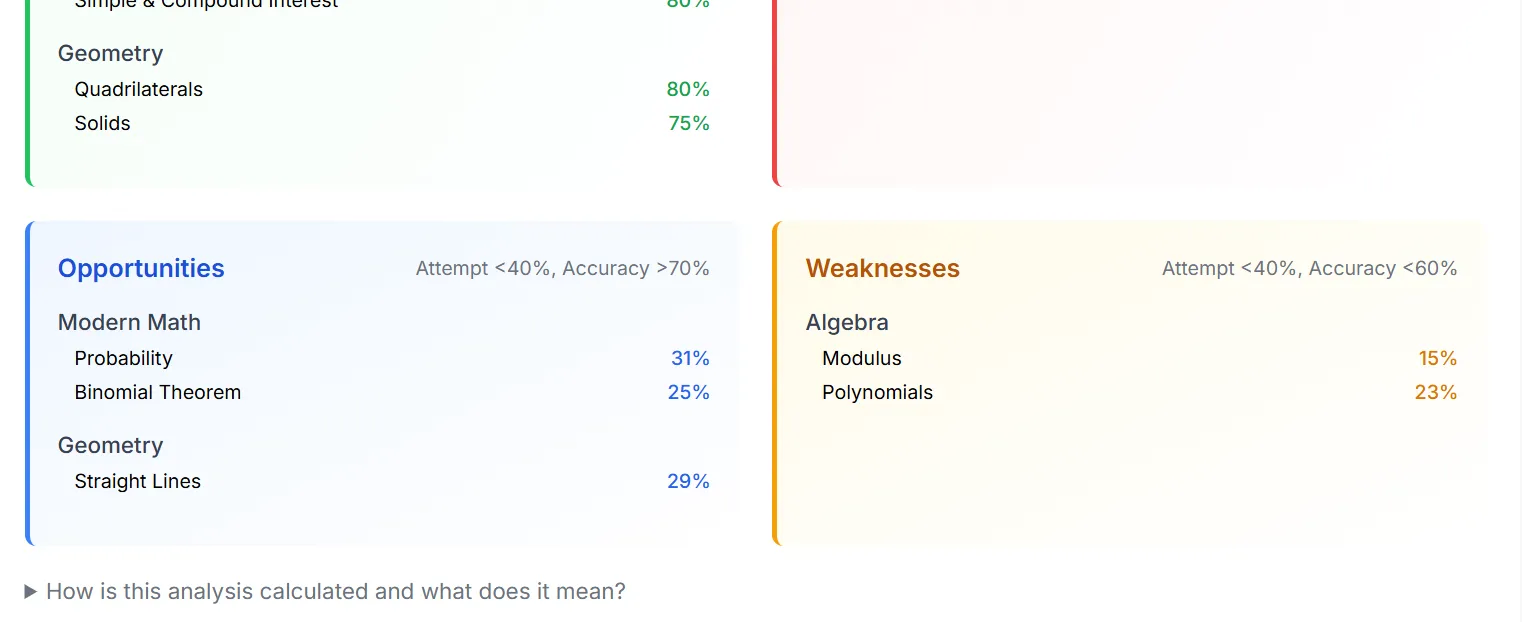The height and width of the screenshot is (622, 1522).
Task: Click the Straight Lines topic
Action: click(x=138, y=481)
